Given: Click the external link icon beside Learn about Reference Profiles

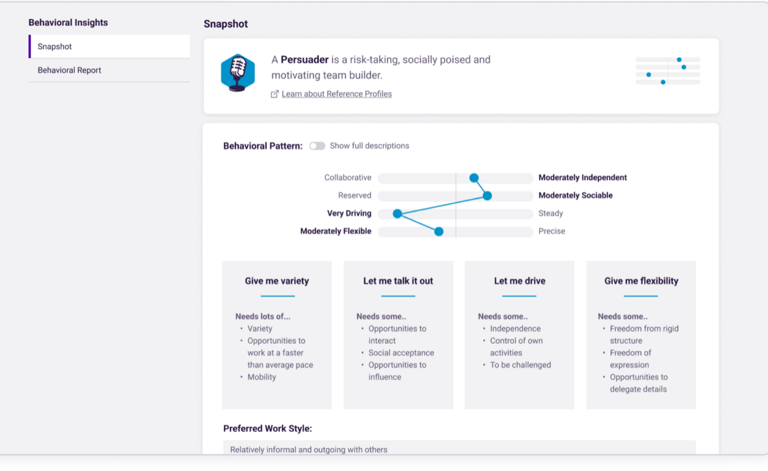Looking at the screenshot, I should point(275,94).
